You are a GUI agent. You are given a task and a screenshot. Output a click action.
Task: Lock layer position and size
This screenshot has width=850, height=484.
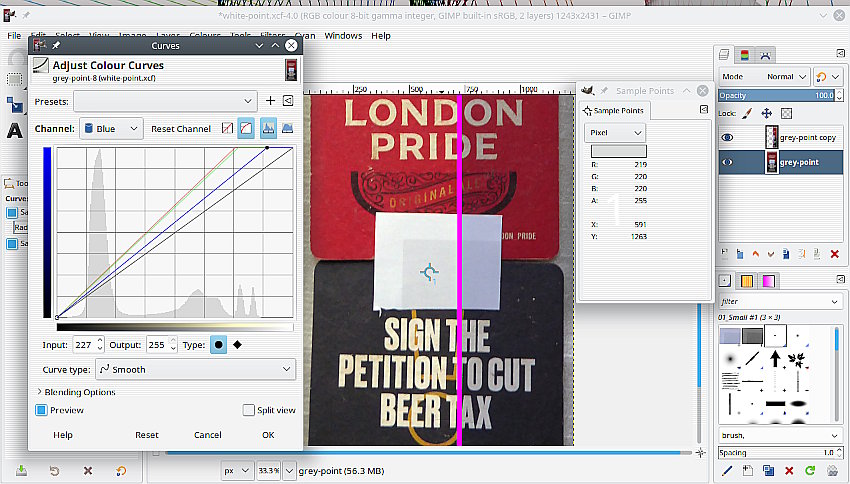point(767,113)
